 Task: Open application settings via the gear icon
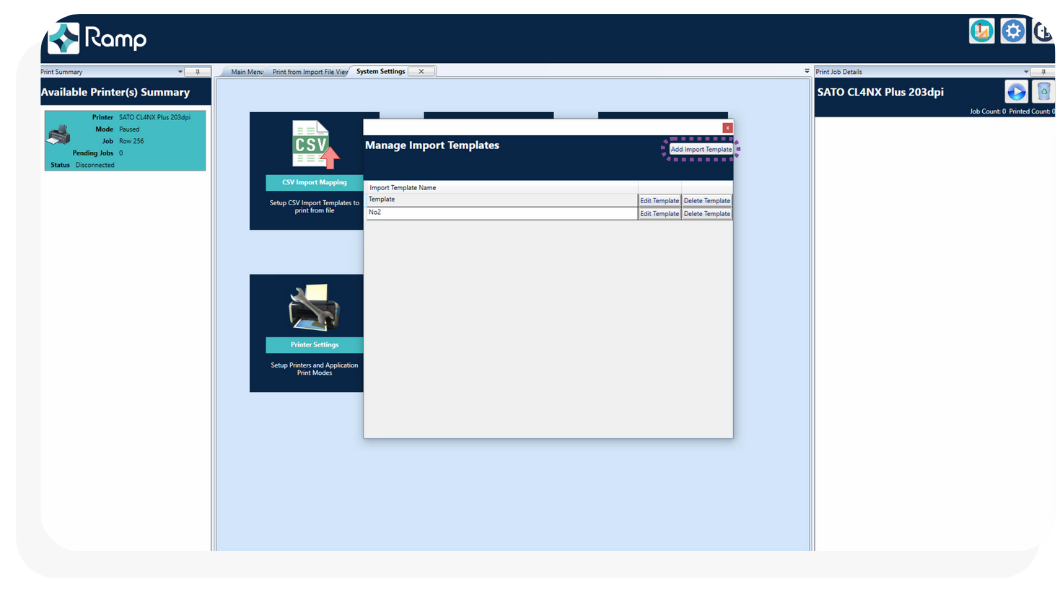pos(1012,31)
